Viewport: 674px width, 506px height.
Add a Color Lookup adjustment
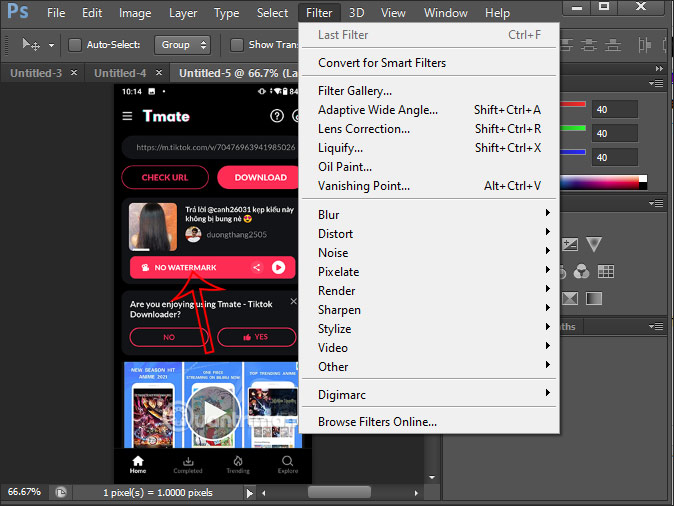point(606,271)
